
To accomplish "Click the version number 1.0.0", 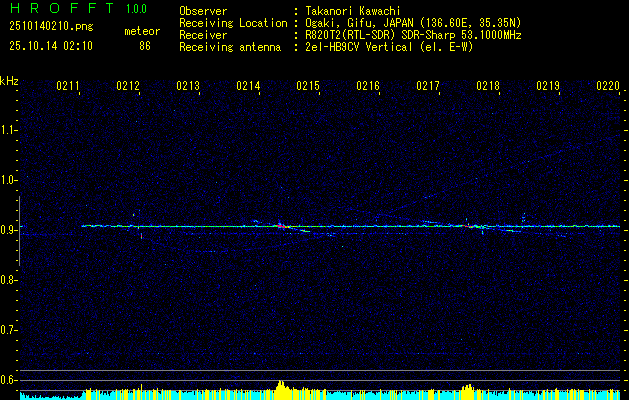I will click(x=136, y=9).
